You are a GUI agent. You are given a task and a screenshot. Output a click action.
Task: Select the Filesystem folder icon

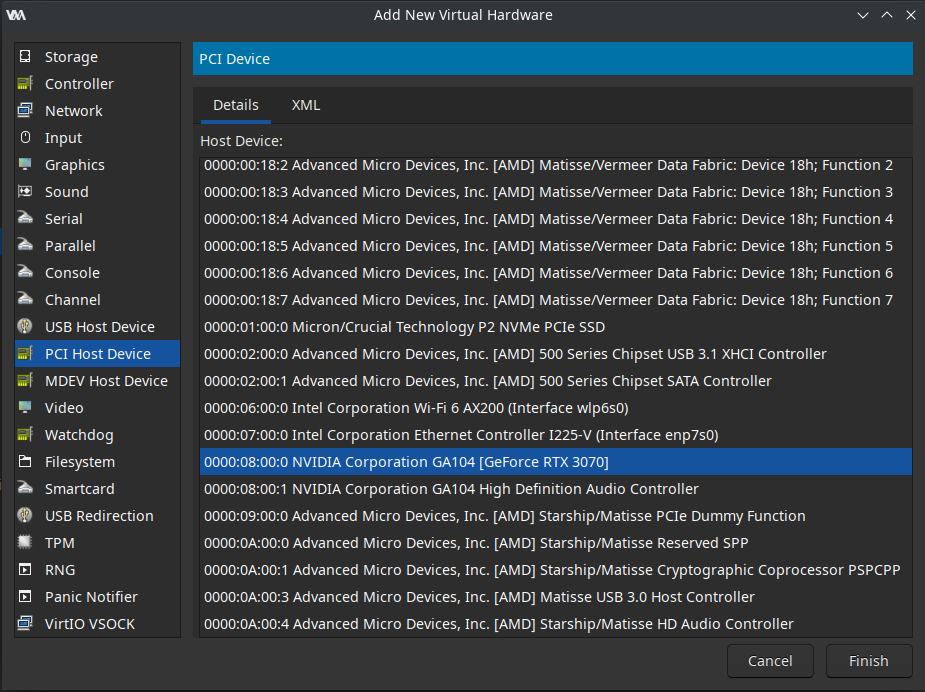click(25, 462)
